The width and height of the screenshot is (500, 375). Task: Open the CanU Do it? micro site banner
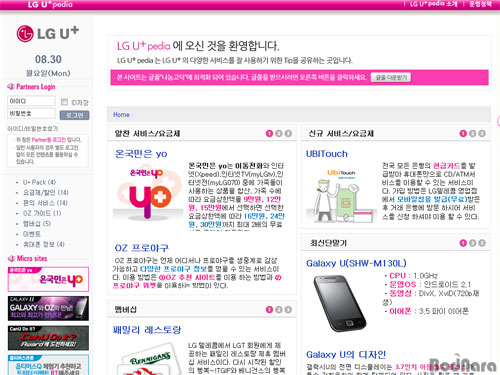coord(48,338)
